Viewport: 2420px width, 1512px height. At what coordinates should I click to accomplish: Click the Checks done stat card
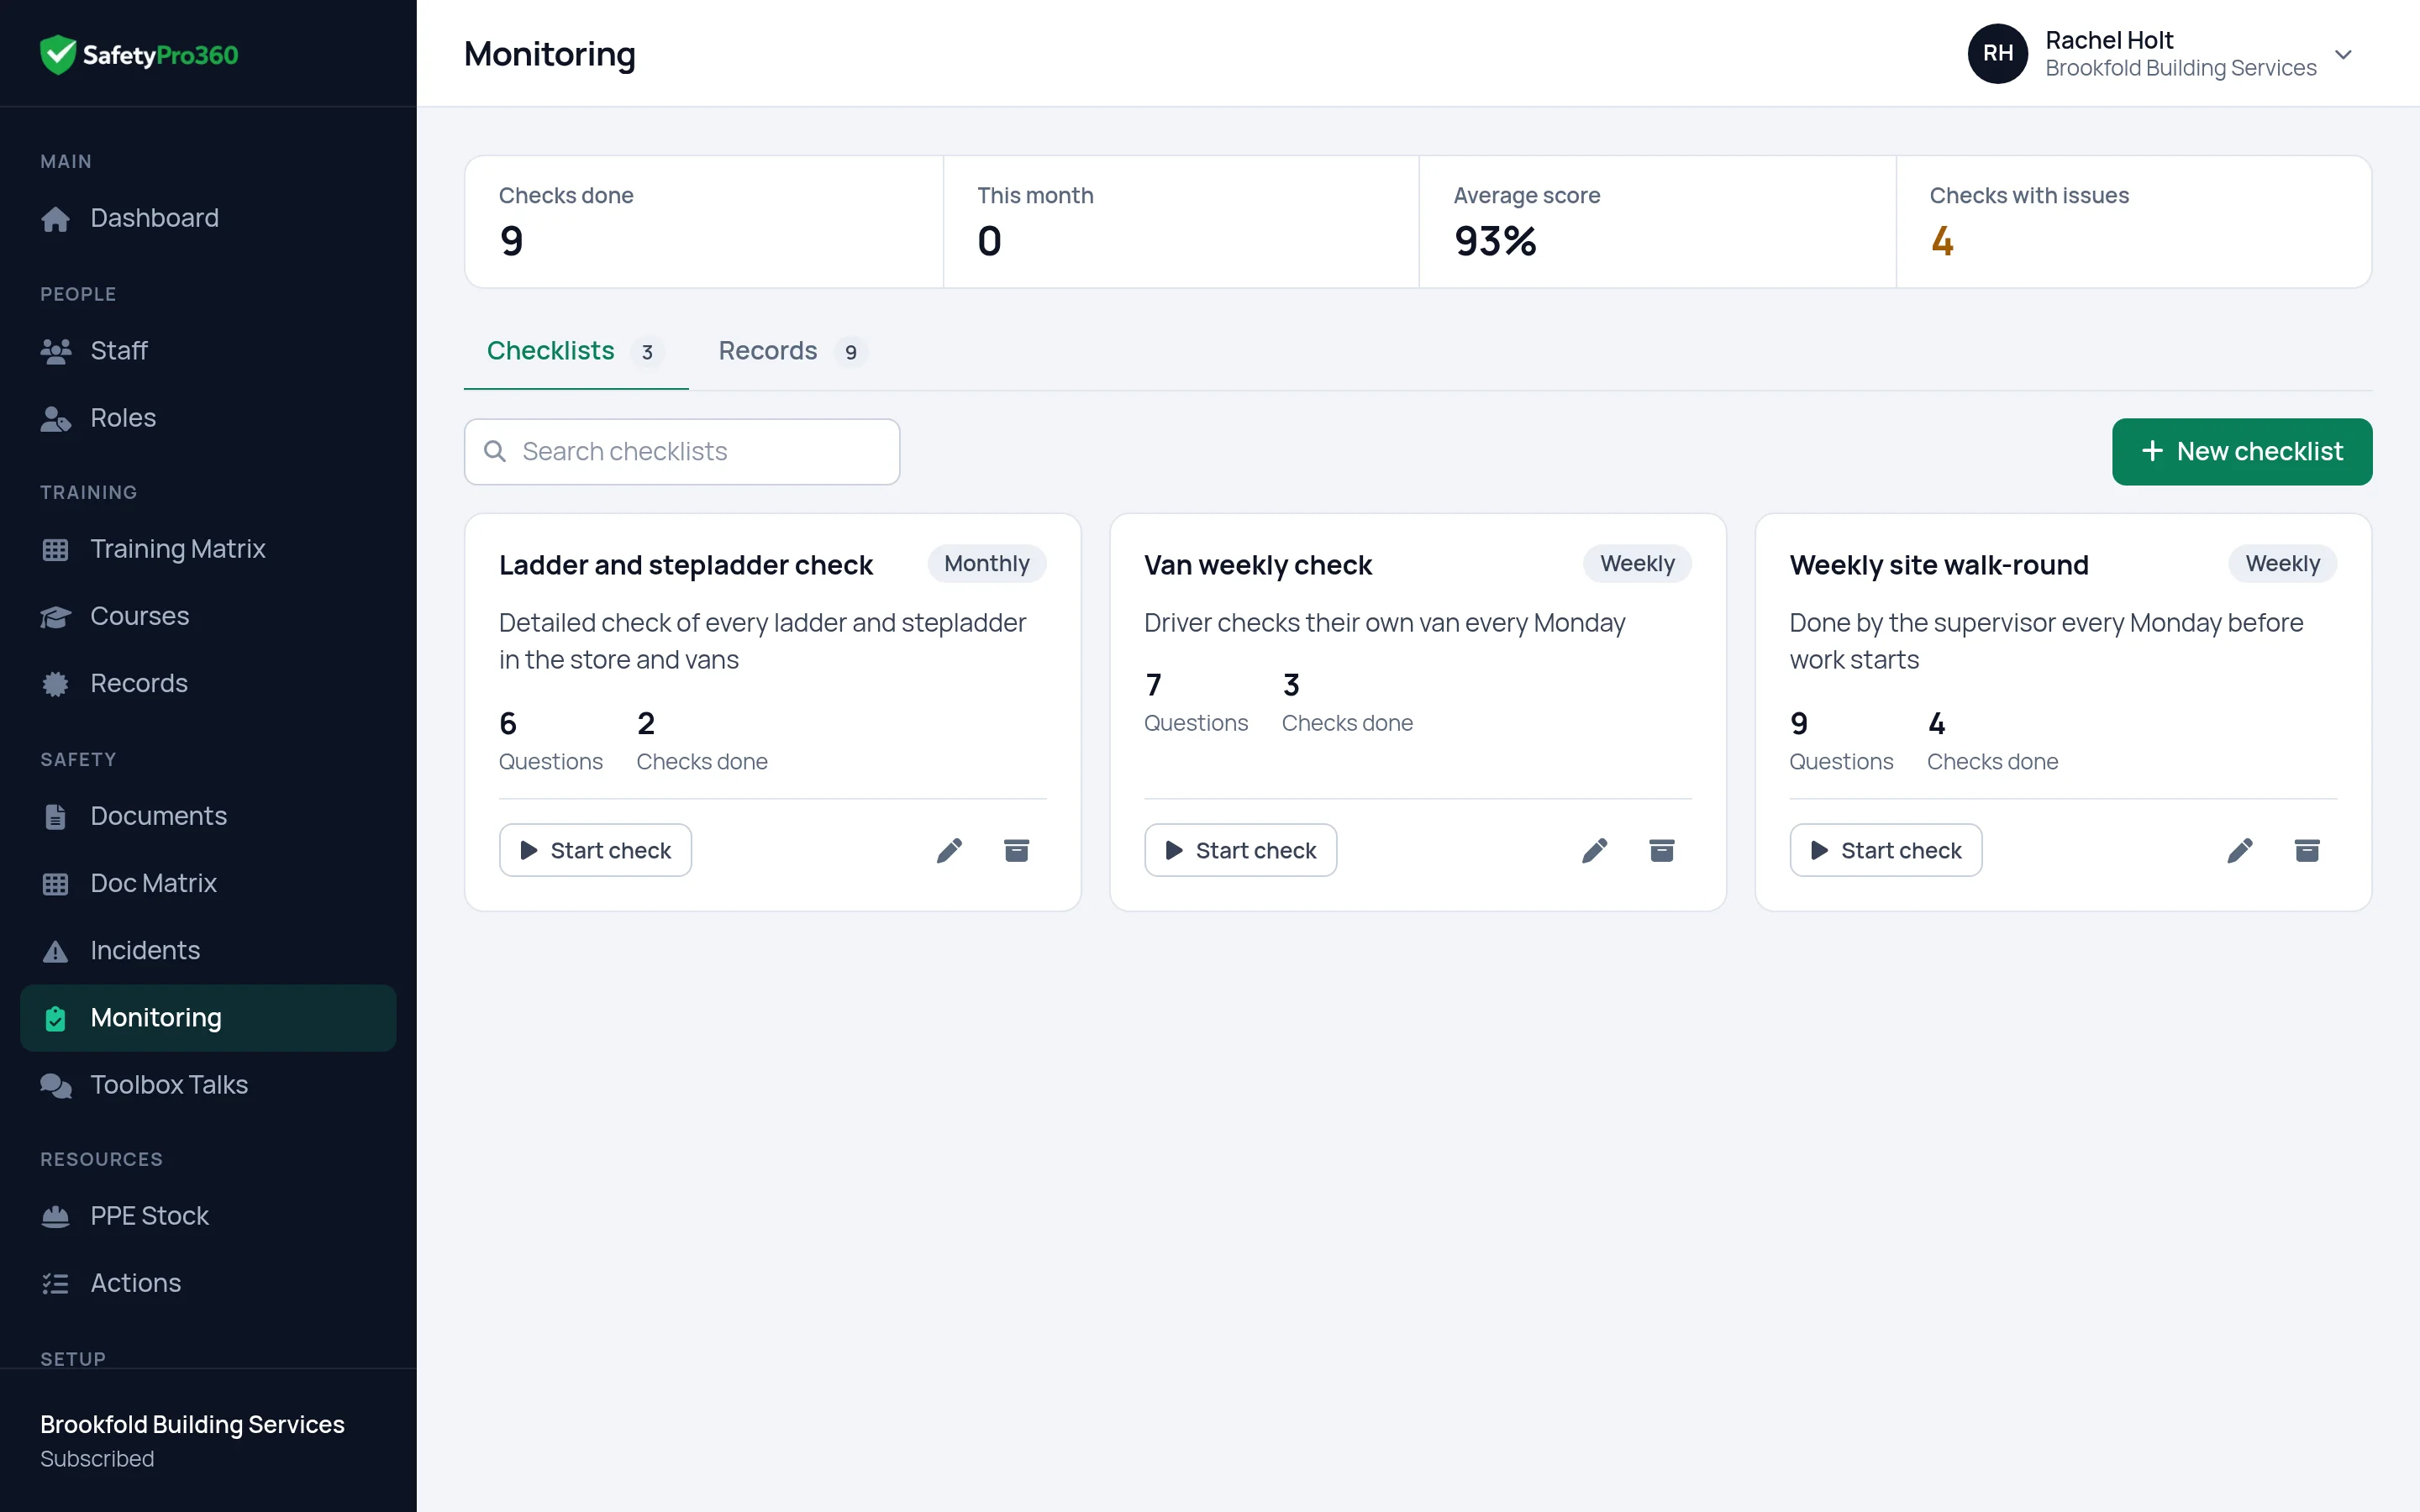(704, 222)
